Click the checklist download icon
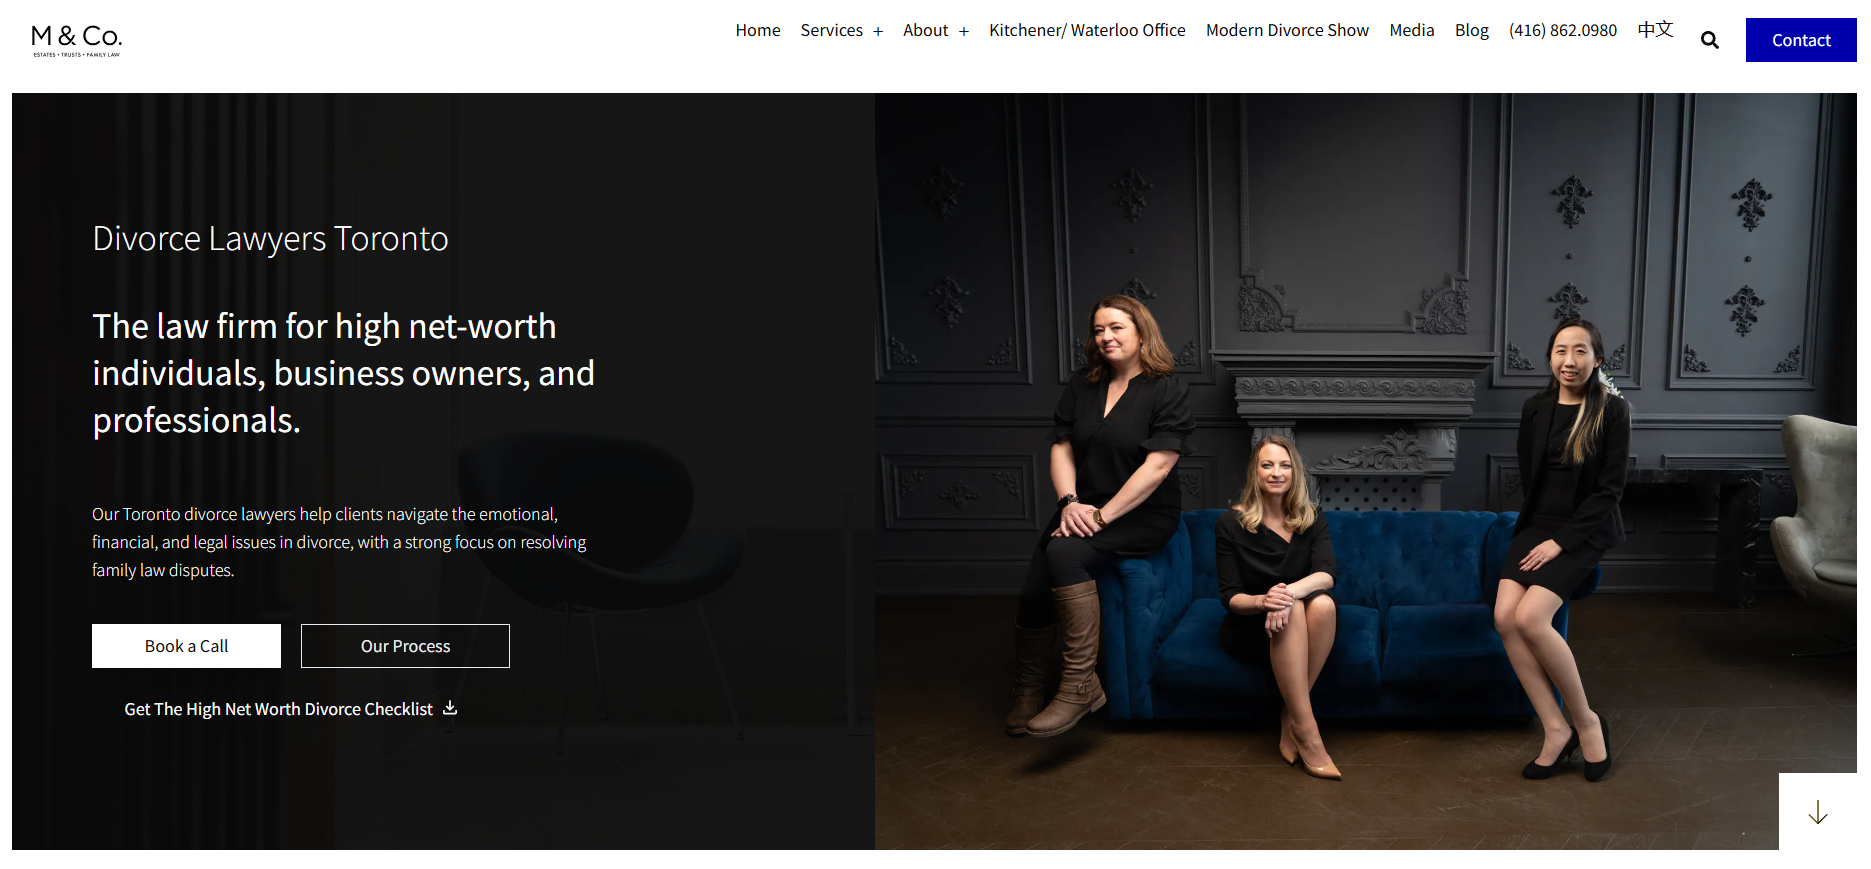Image resolution: width=1871 pixels, height=869 pixels. click(450, 708)
